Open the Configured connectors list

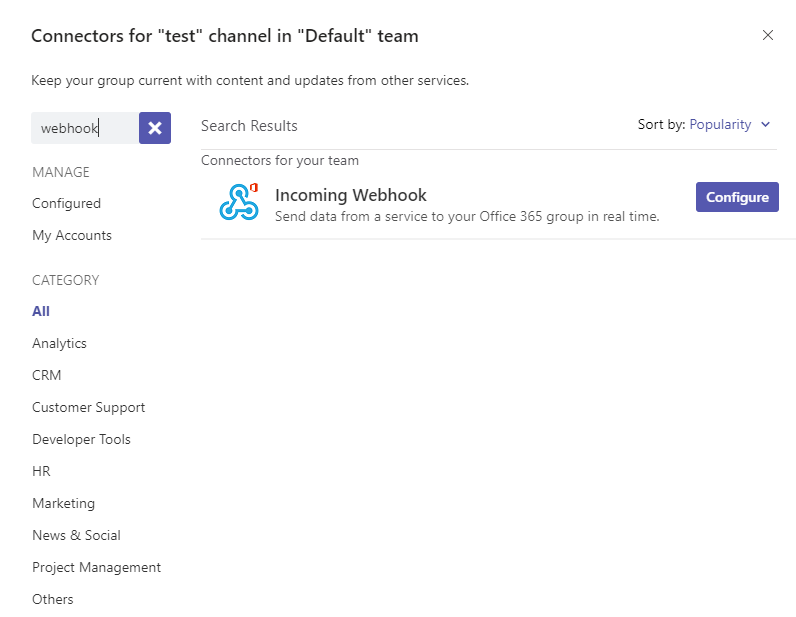click(x=66, y=203)
